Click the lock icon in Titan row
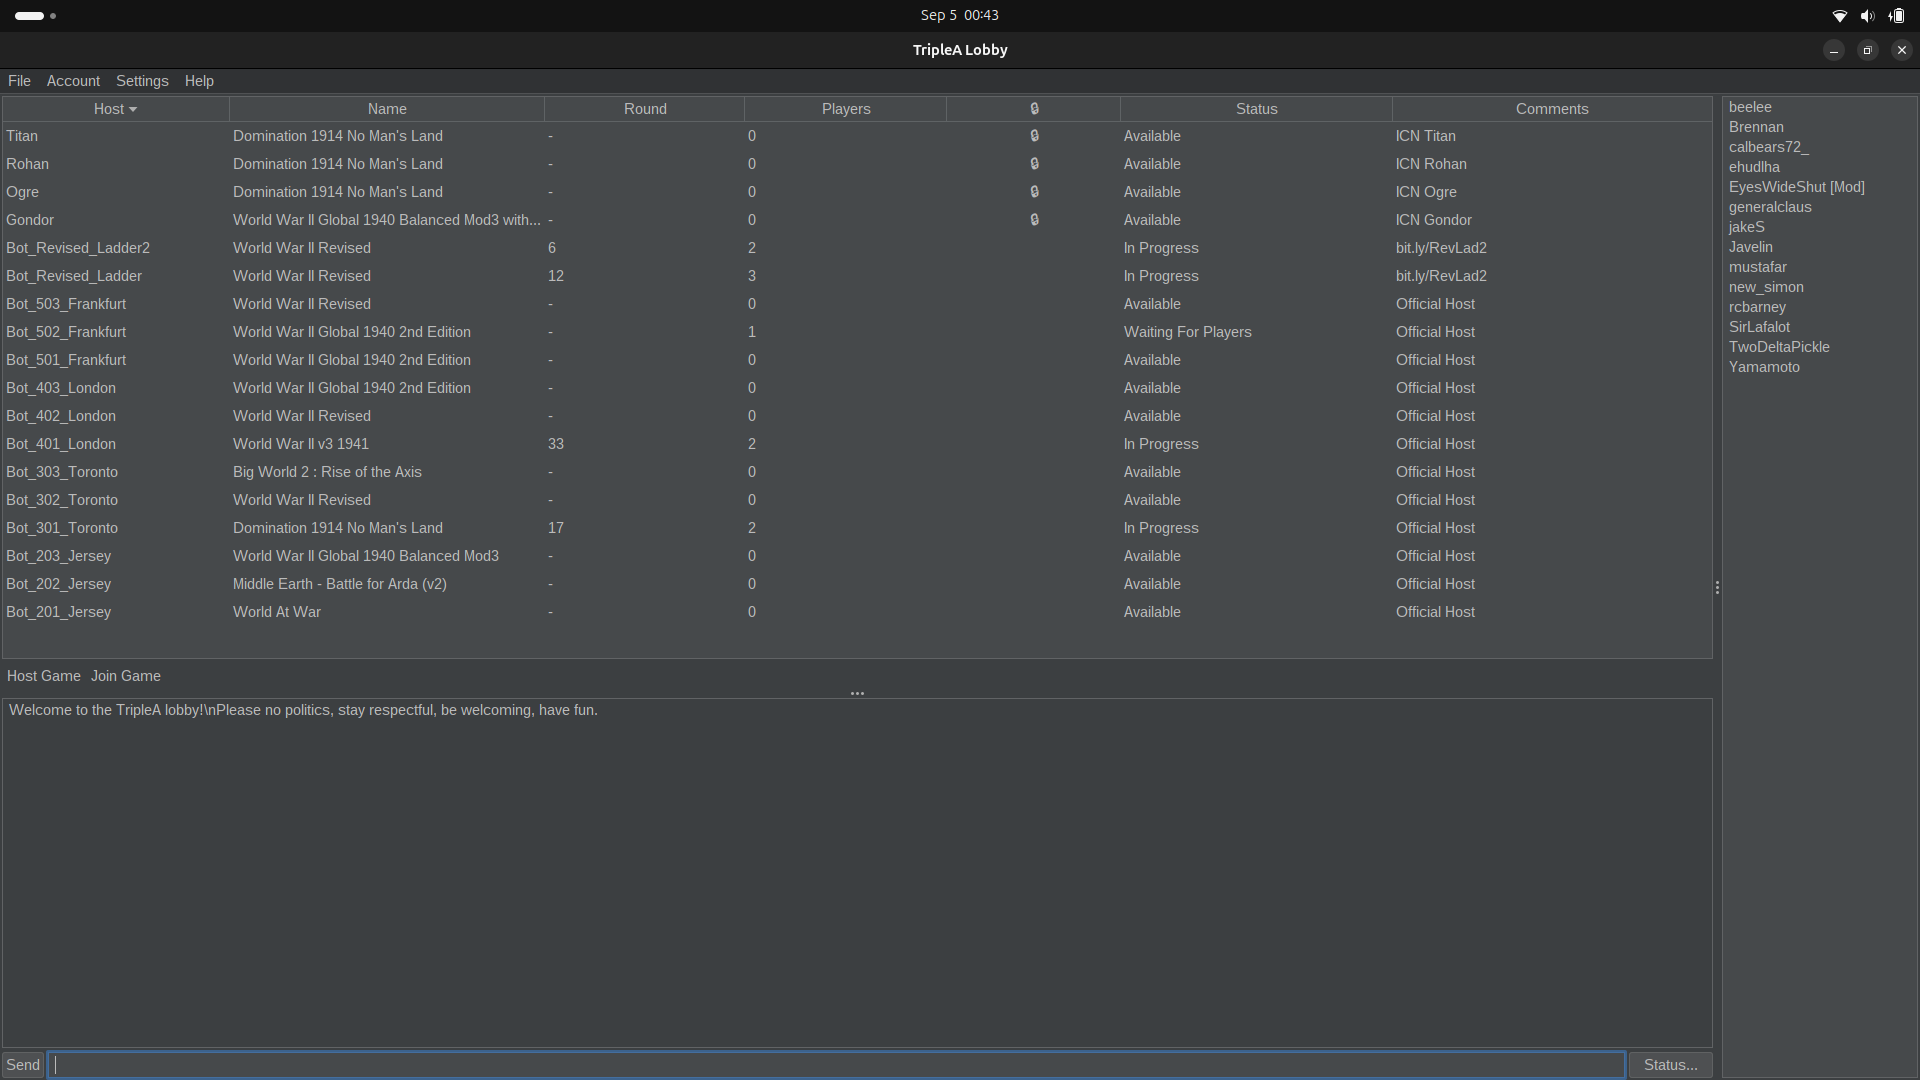Image resolution: width=1920 pixels, height=1080 pixels. pyautogui.click(x=1034, y=136)
